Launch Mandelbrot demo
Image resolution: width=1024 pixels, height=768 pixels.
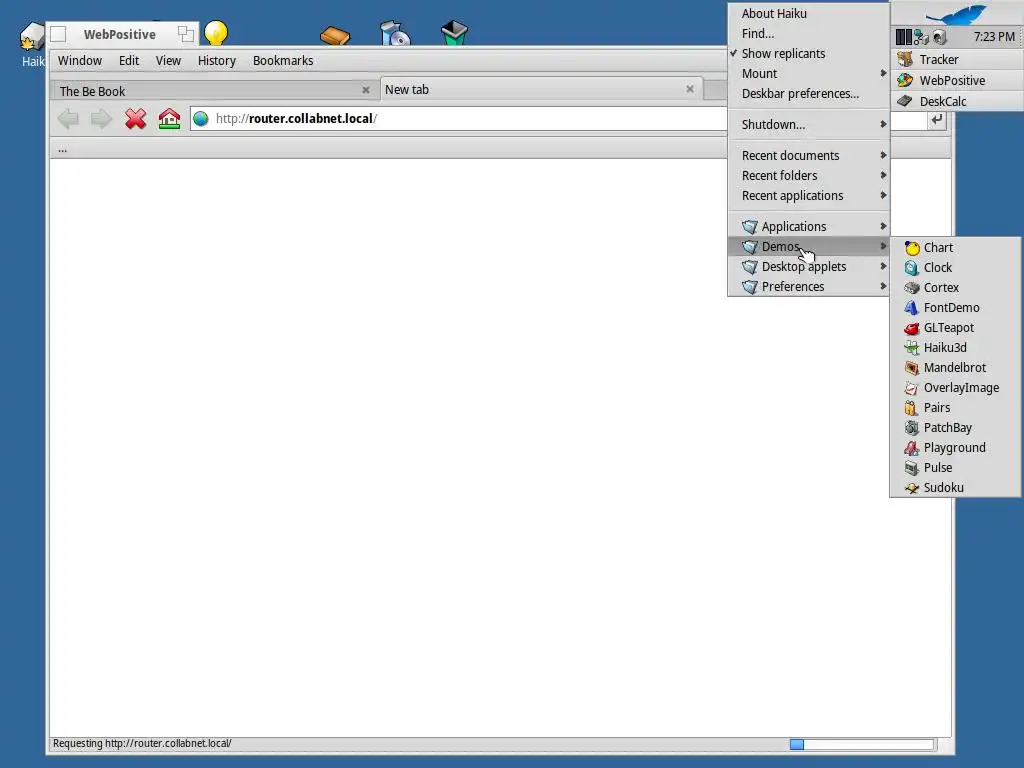[955, 368]
